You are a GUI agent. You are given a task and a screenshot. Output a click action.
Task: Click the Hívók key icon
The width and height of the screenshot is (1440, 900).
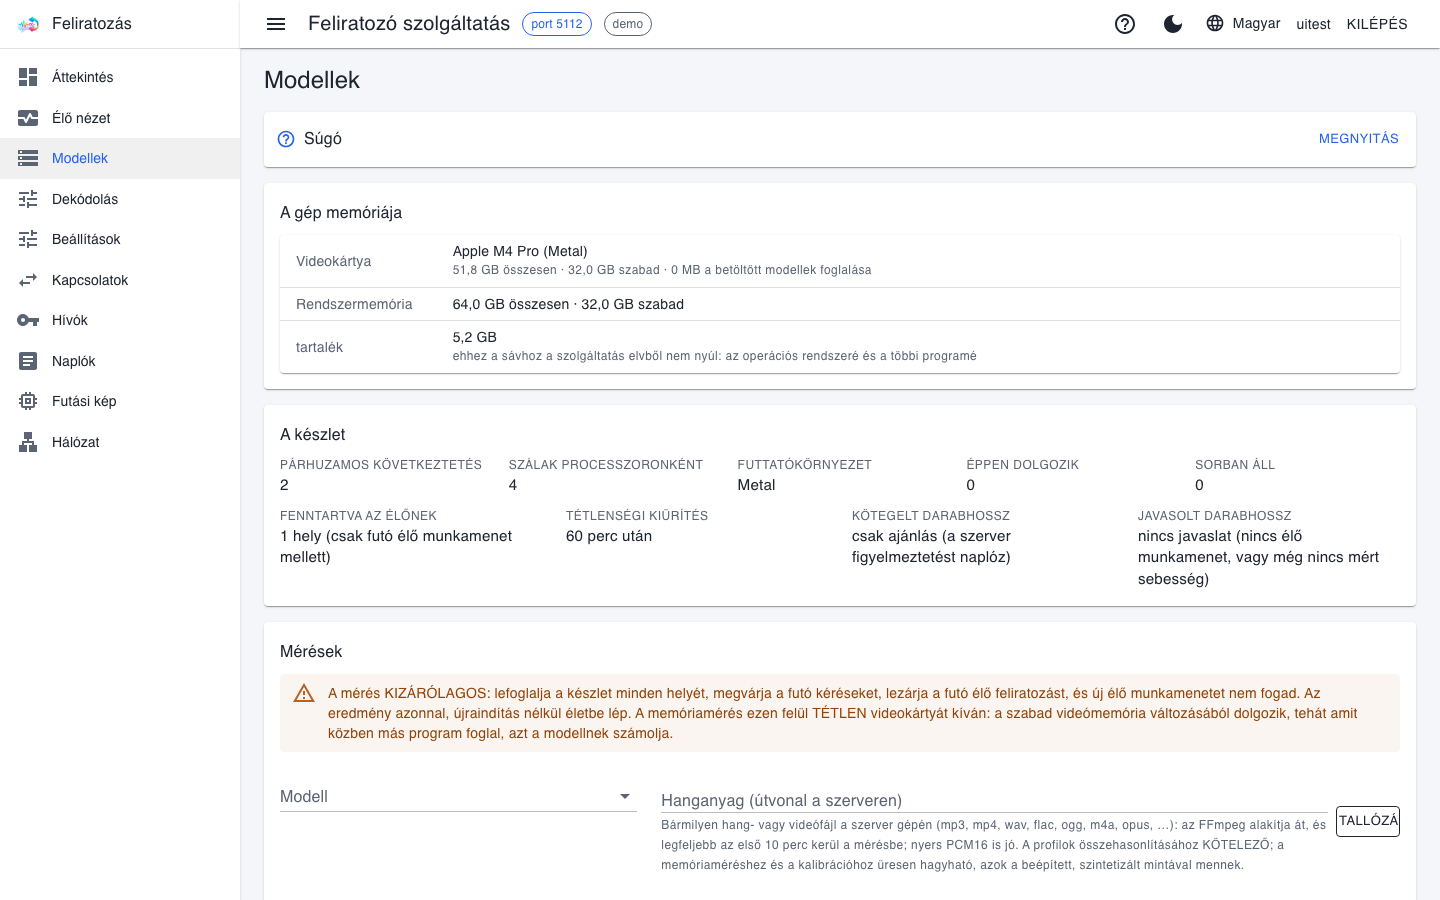point(28,320)
